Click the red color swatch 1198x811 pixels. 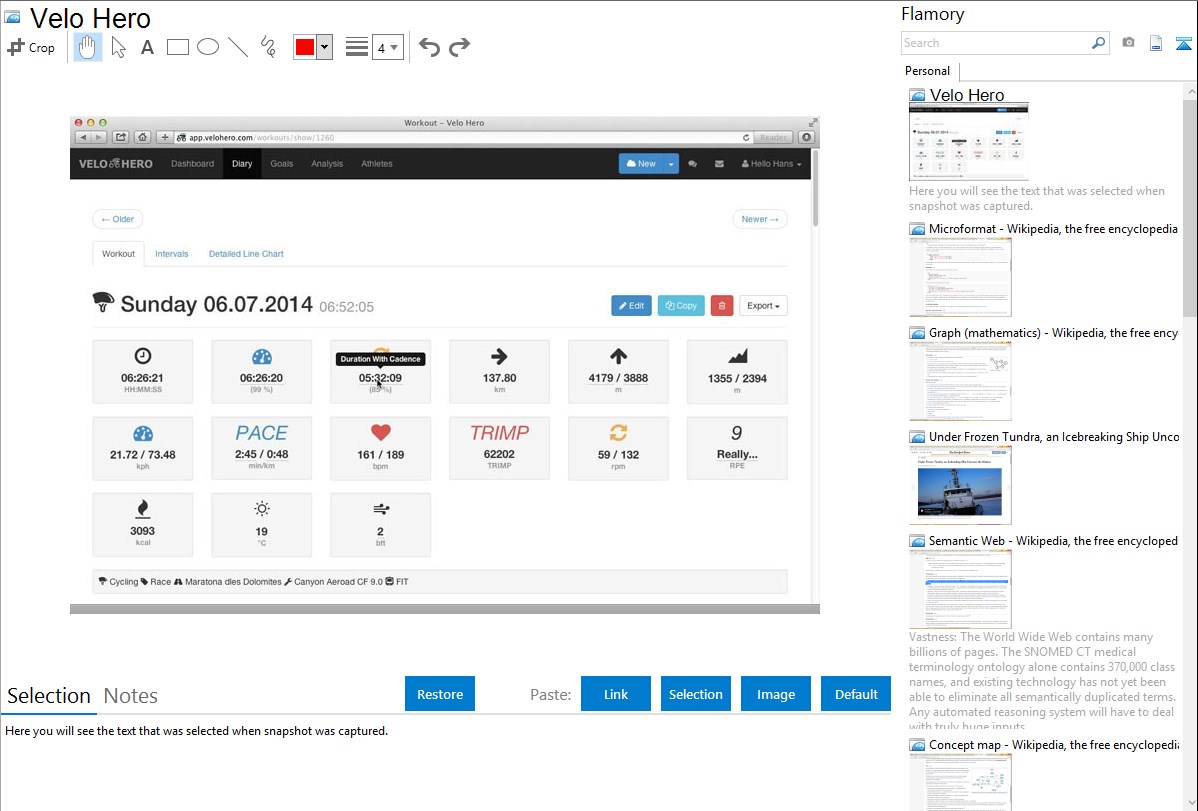[x=305, y=47]
